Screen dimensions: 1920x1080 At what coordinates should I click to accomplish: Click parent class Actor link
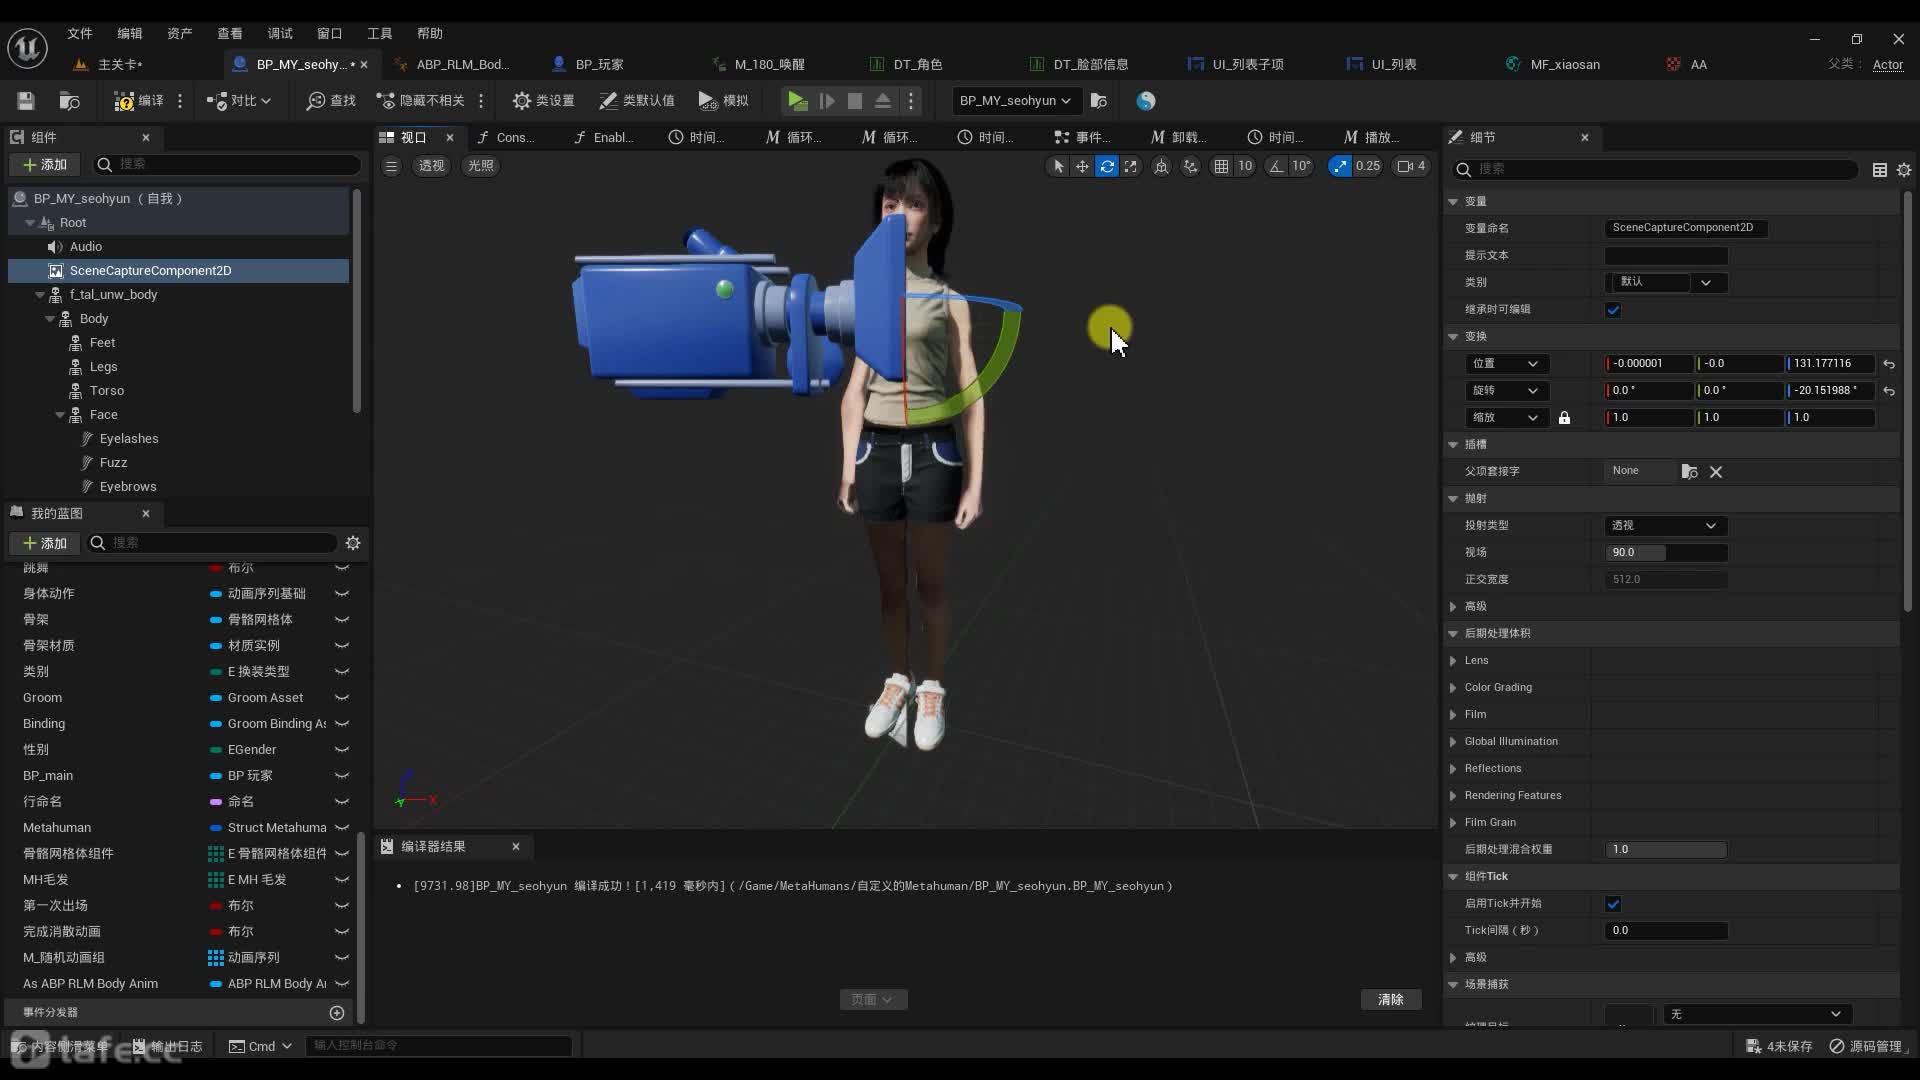1888,65
